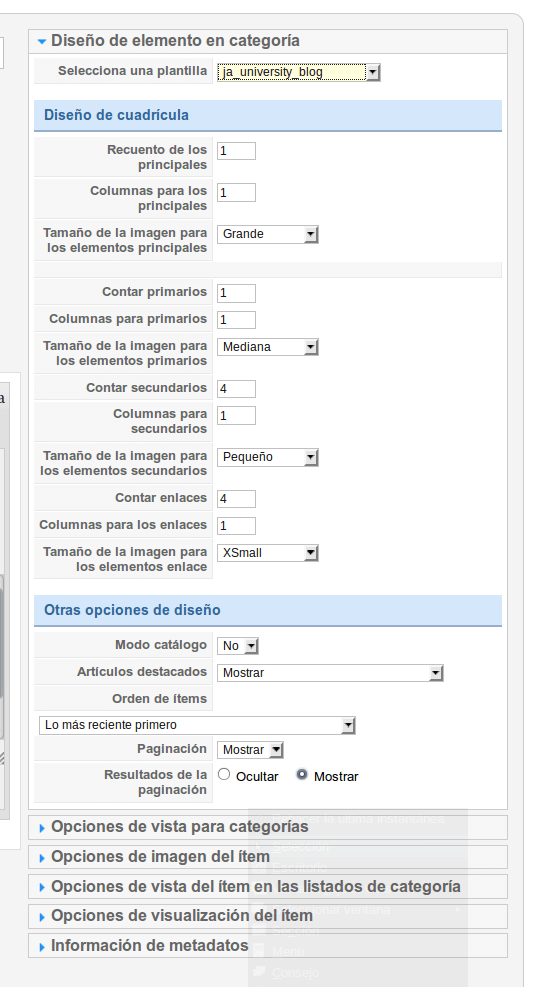Open the ja_university_blog template dropdown

point(299,72)
